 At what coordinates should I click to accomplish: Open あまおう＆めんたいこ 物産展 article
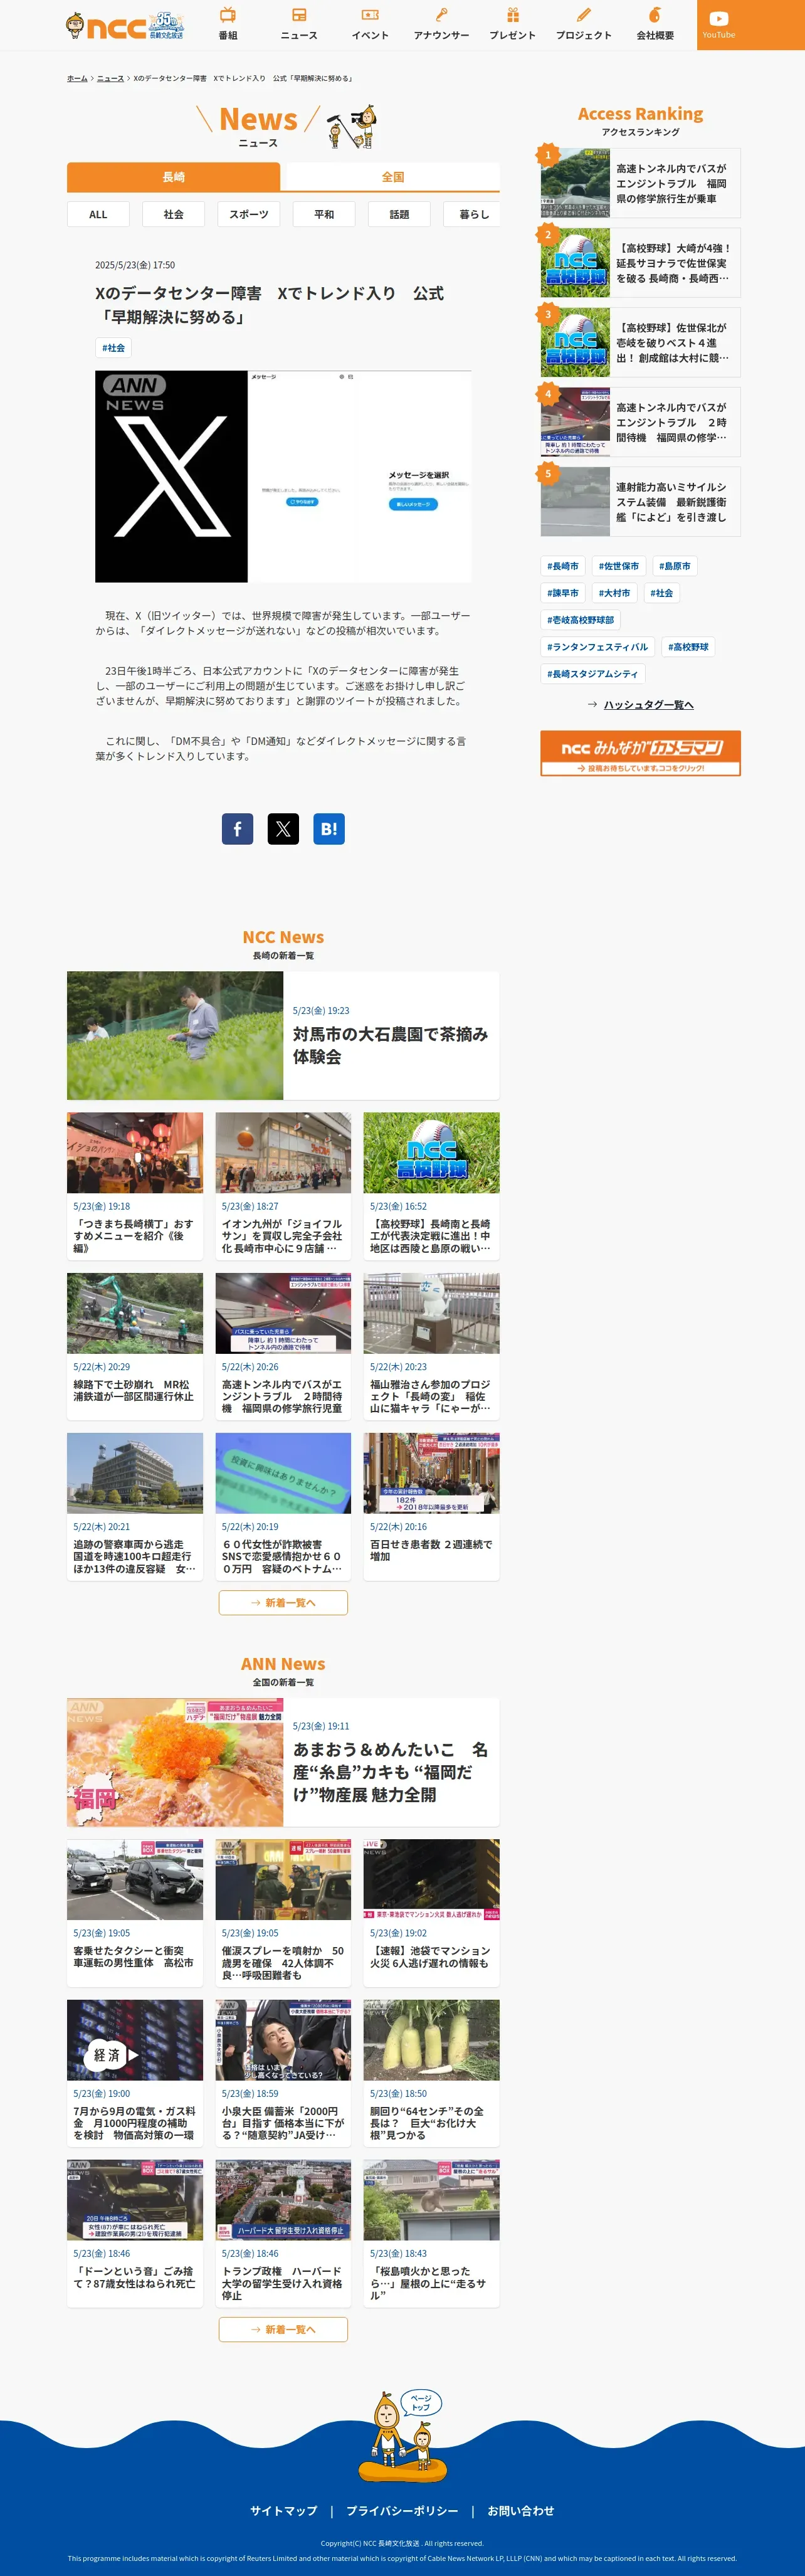283,1762
